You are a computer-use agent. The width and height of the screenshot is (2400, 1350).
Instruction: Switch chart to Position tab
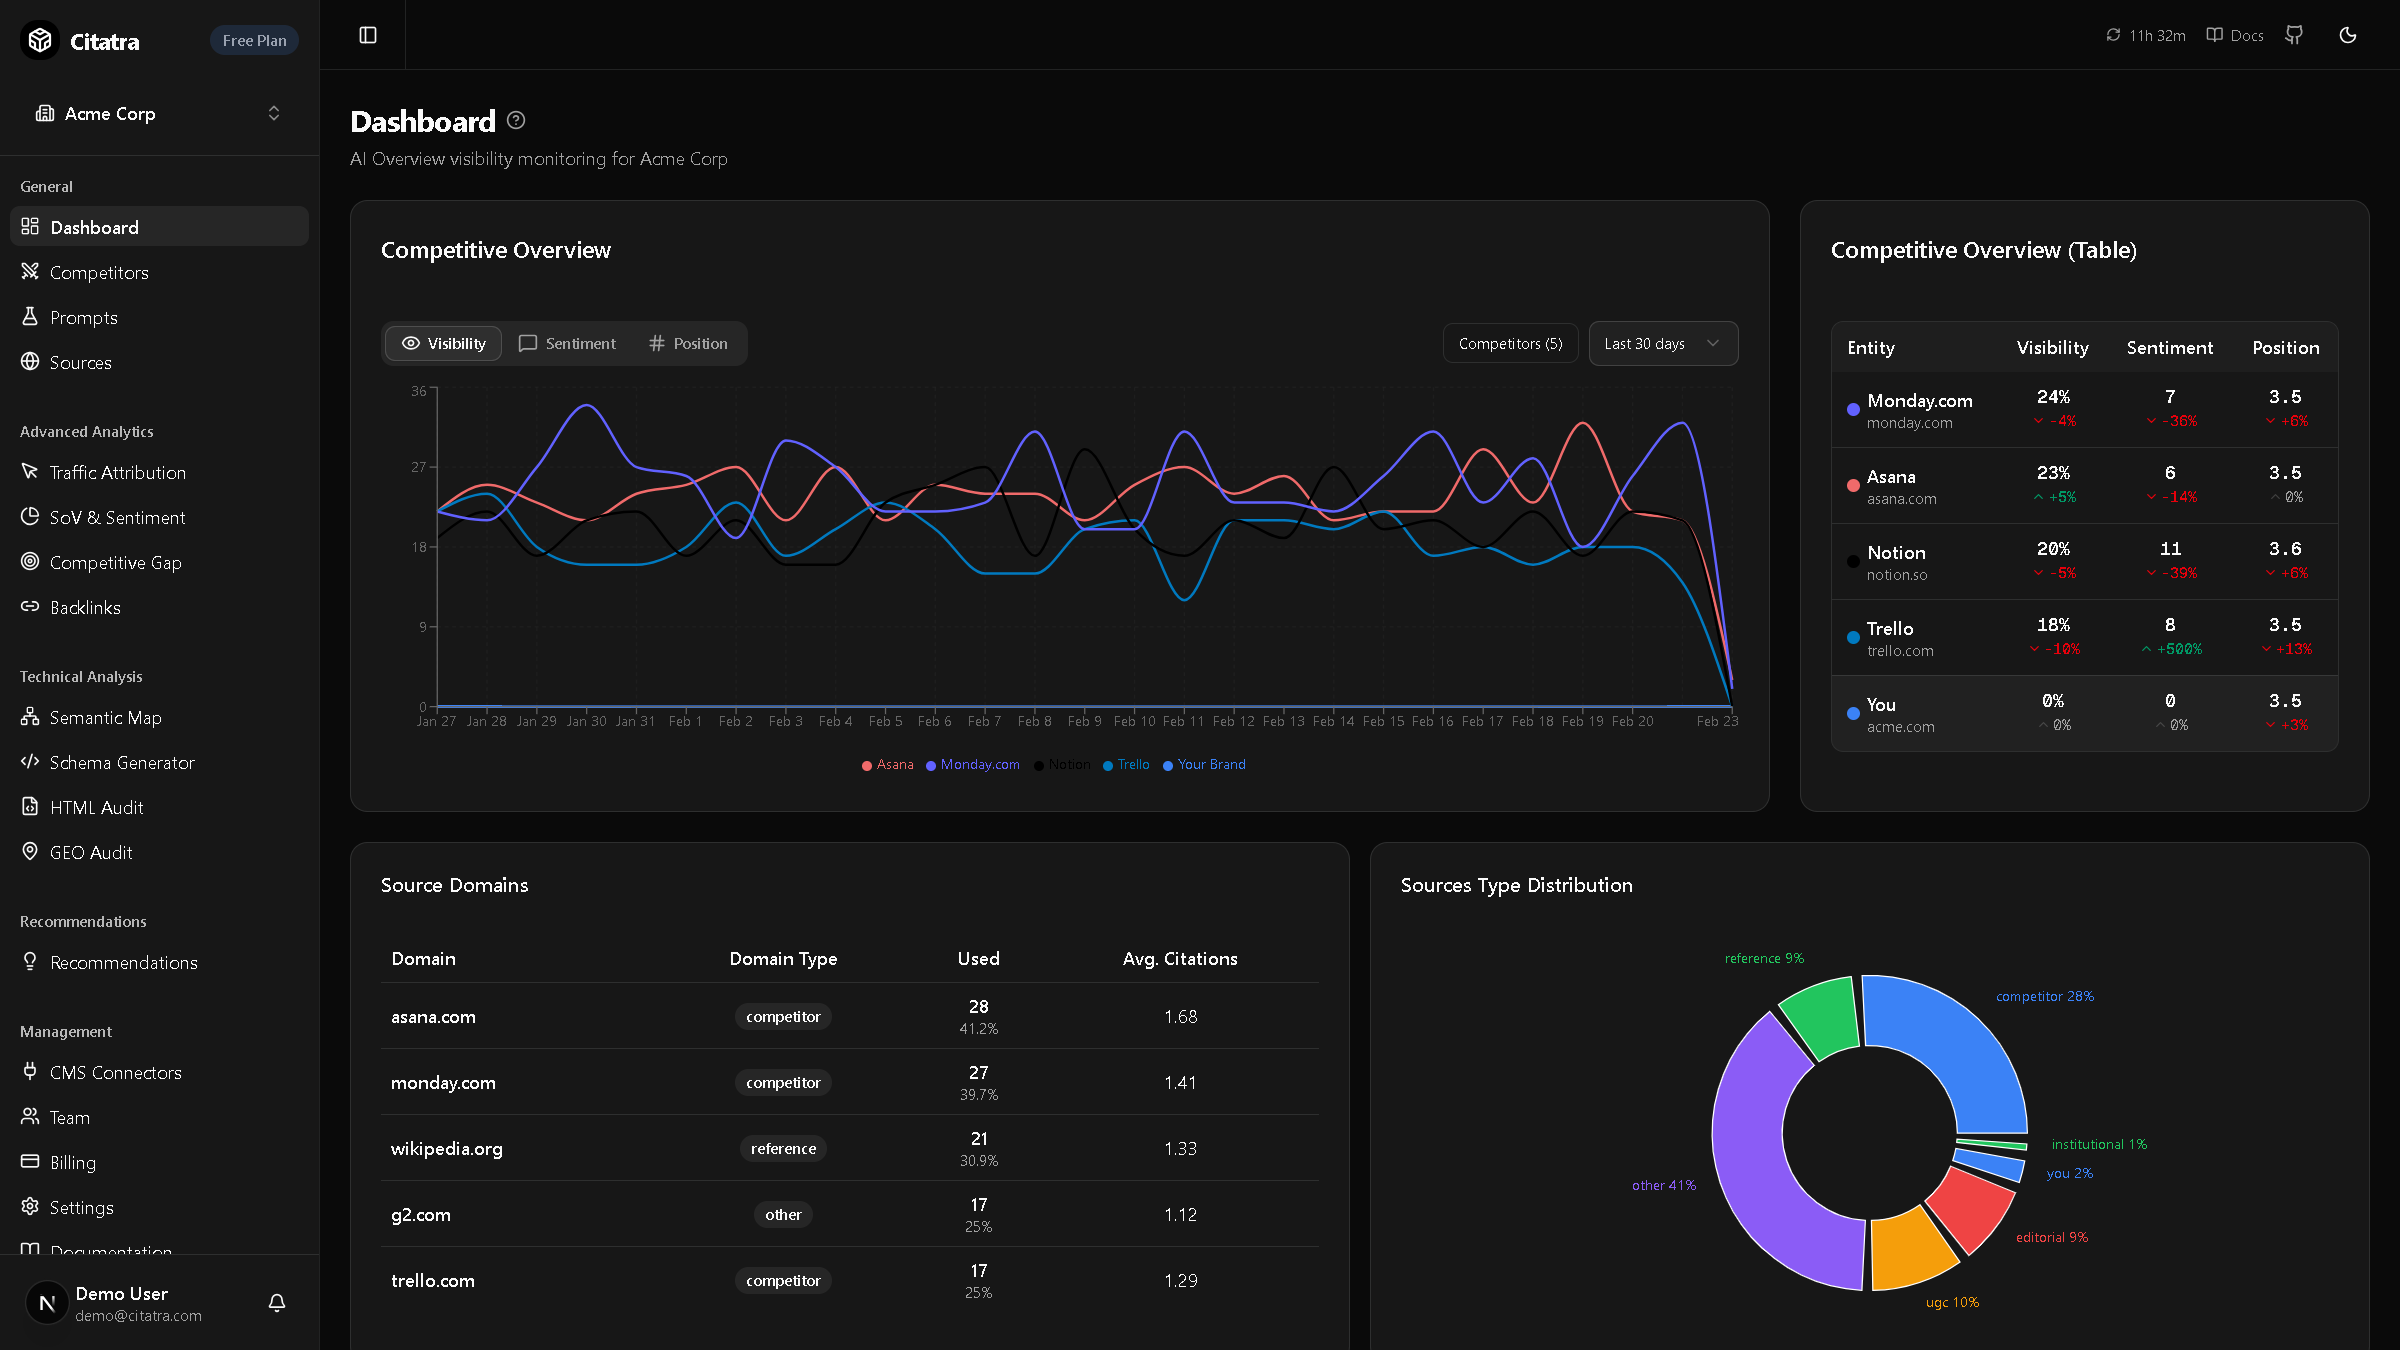688,343
